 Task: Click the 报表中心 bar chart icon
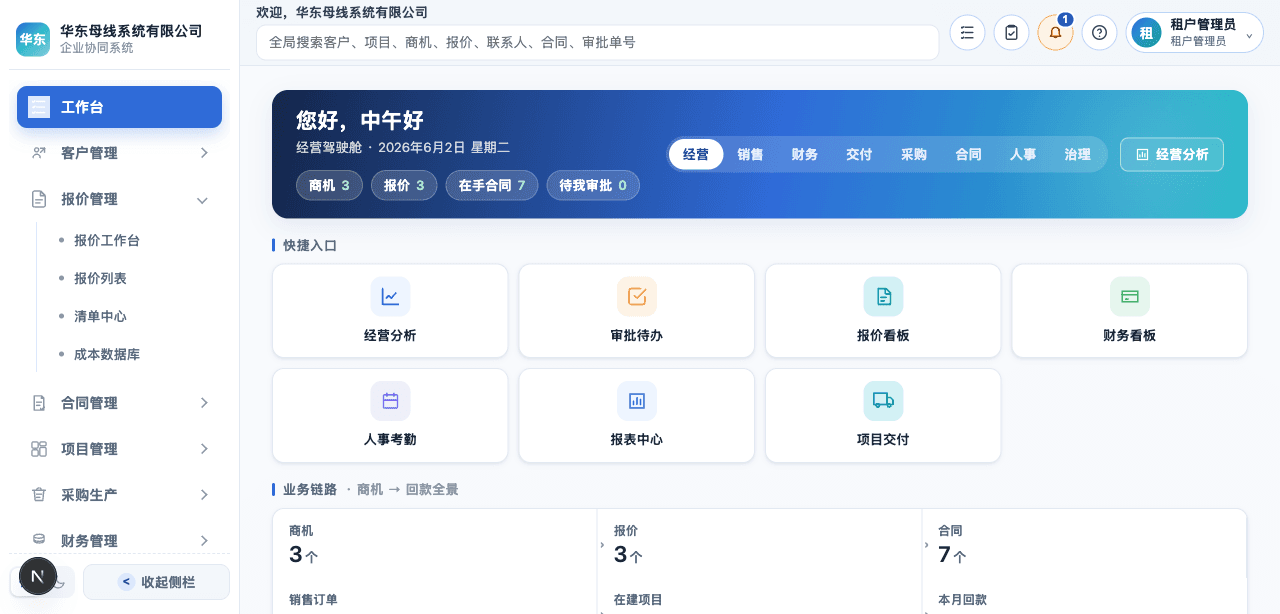point(637,401)
